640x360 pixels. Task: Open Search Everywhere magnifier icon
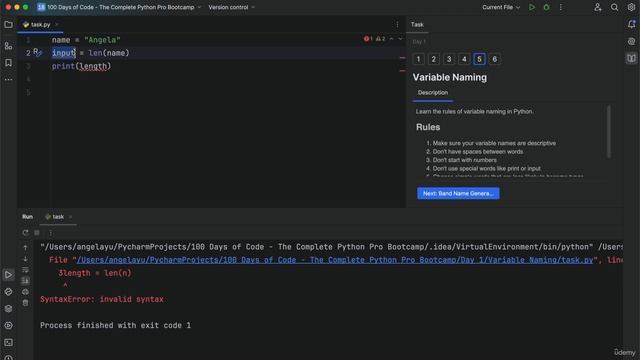pos(614,7)
